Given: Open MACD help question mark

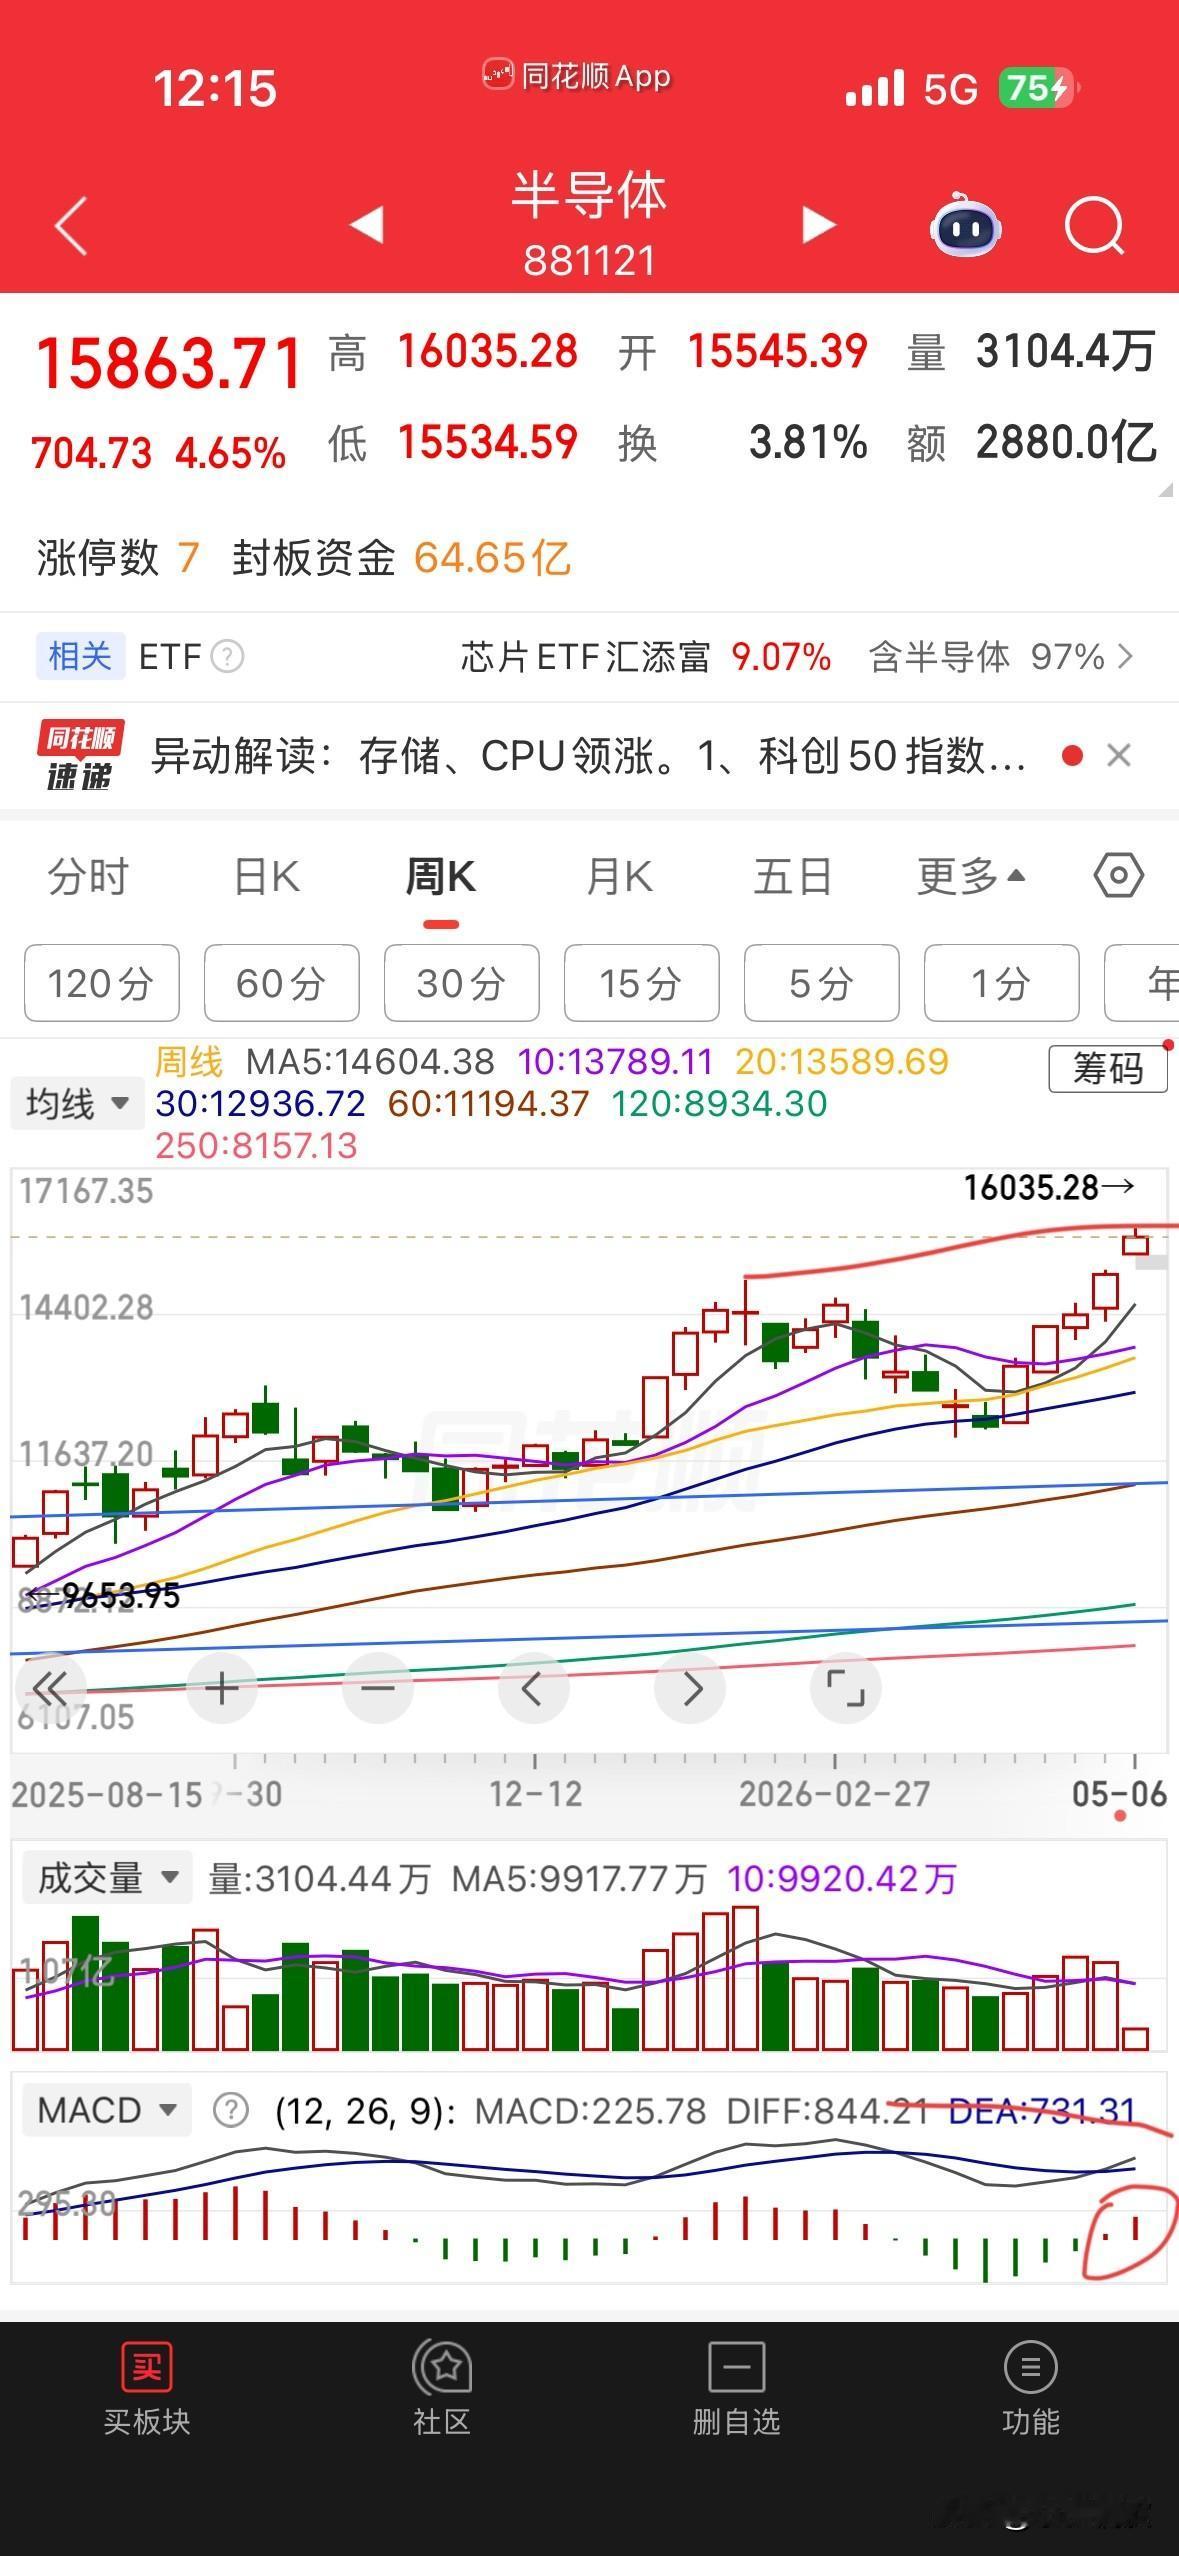Looking at the screenshot, I should pyautogui.click(x=231, y=2111).
